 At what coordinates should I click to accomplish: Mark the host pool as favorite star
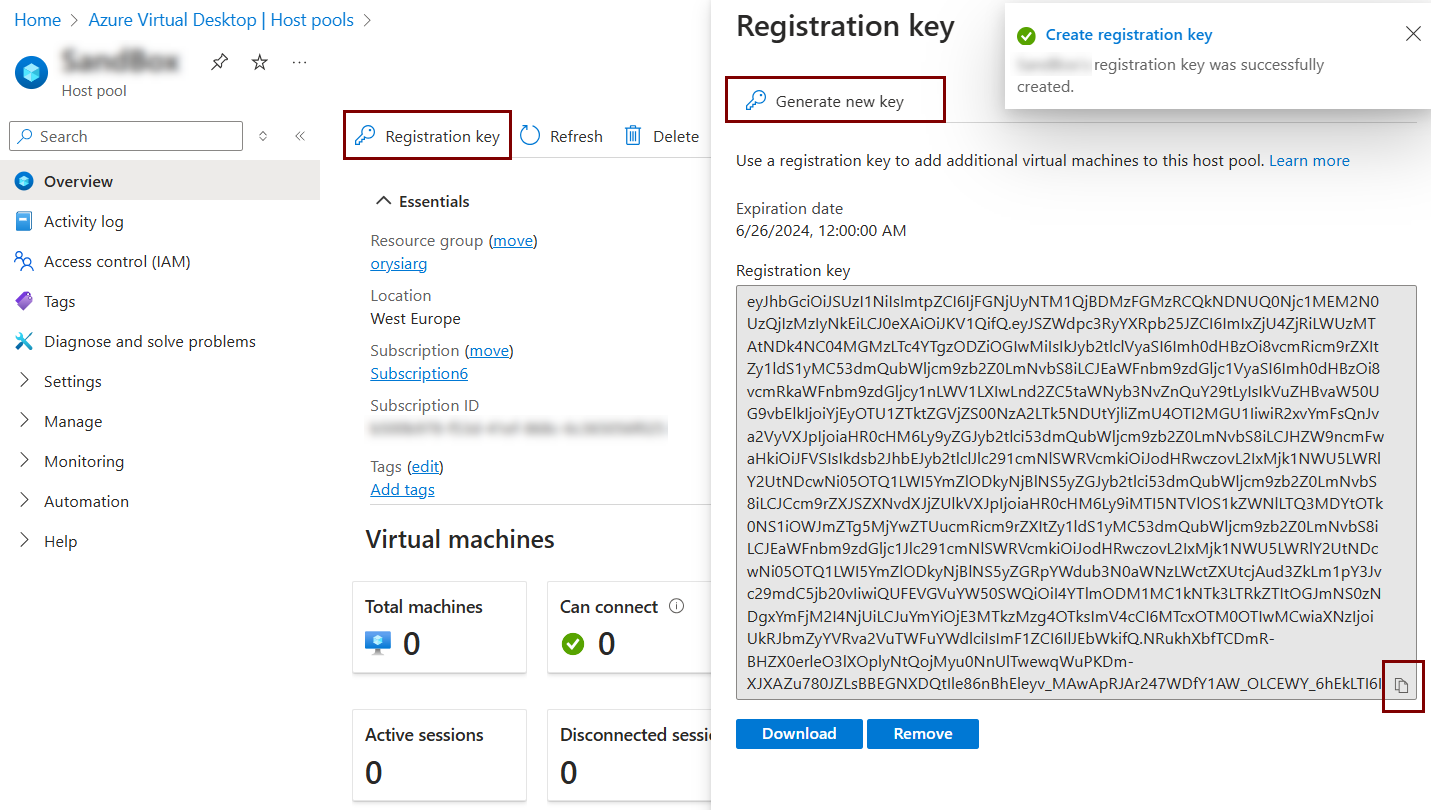pos(260,63)
